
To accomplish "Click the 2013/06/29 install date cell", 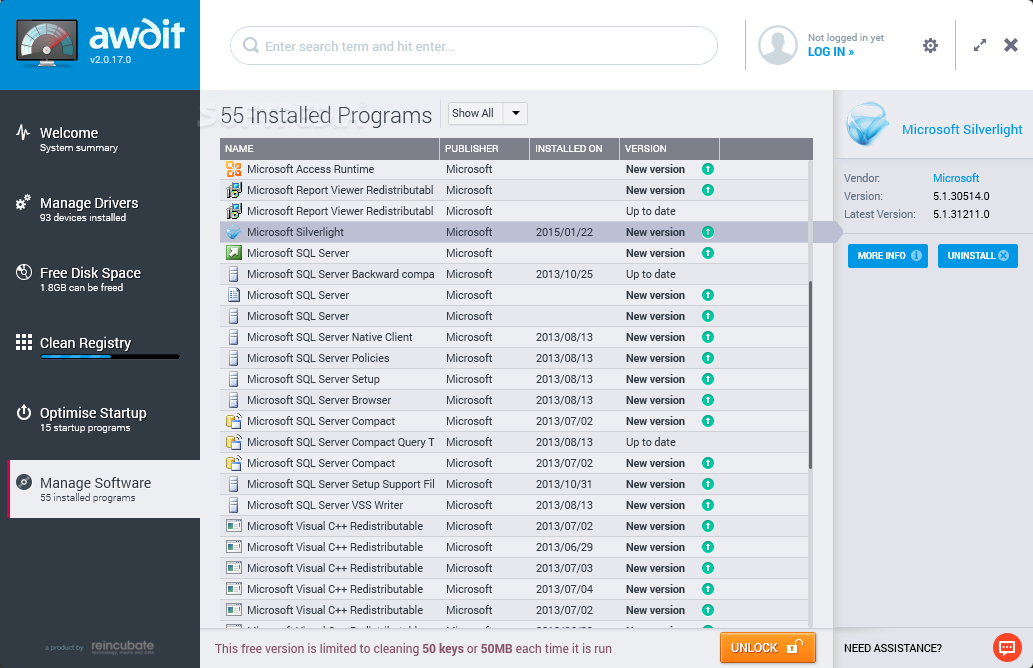I will 564,547.
